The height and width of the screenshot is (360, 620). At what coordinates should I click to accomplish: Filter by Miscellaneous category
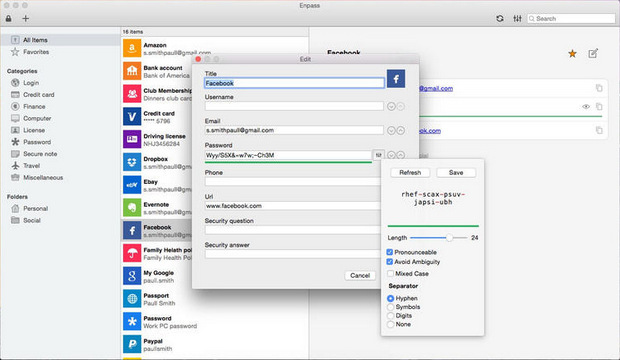pos(43,178)
